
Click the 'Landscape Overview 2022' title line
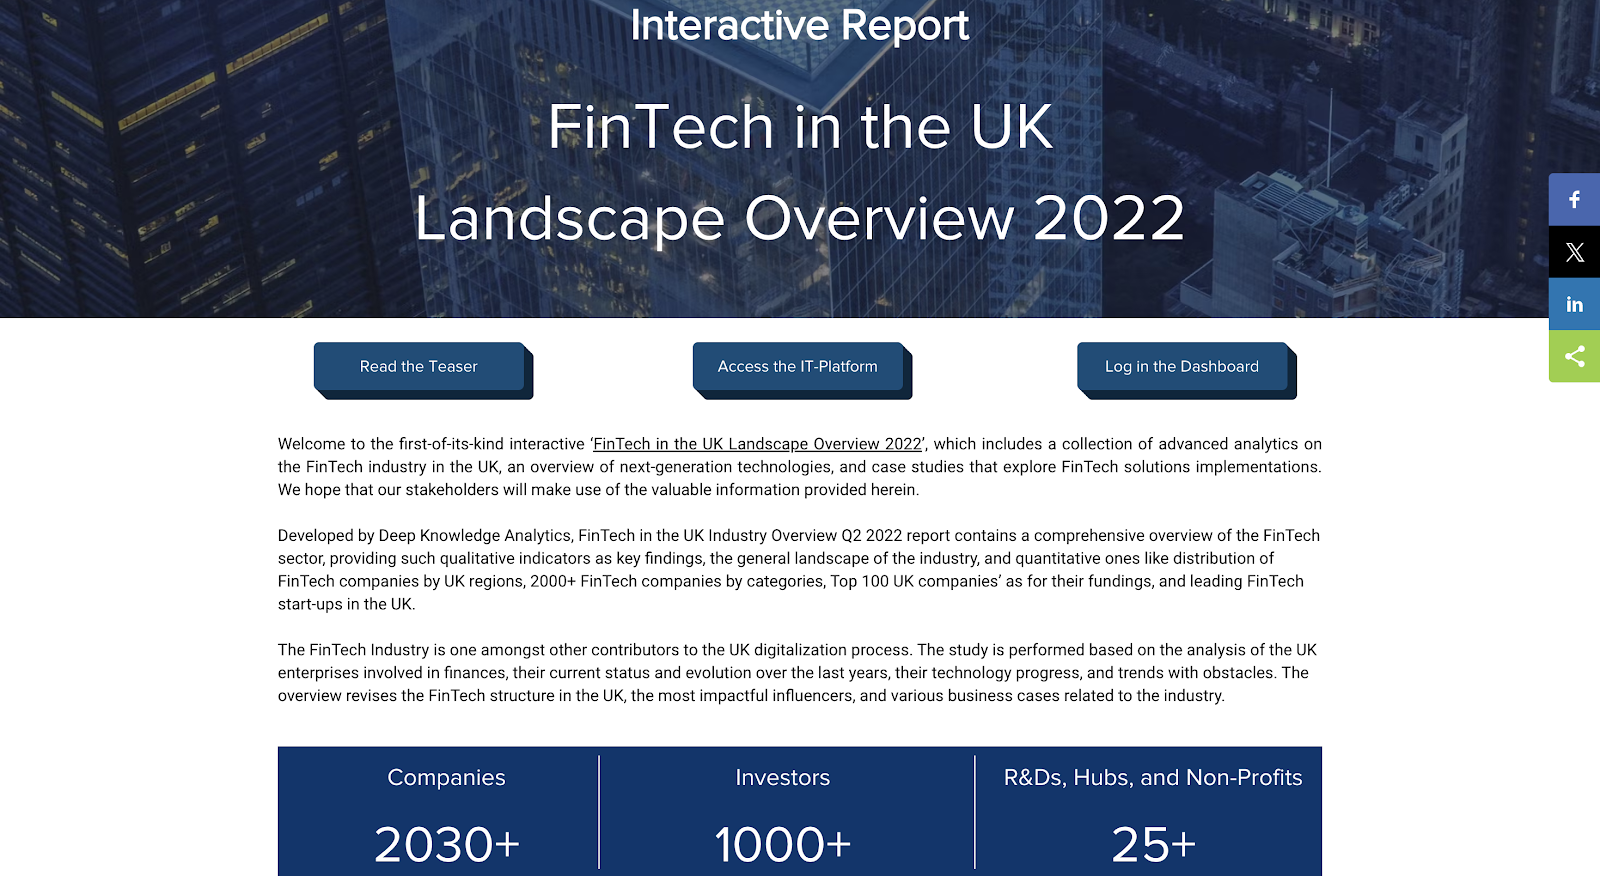800,218
